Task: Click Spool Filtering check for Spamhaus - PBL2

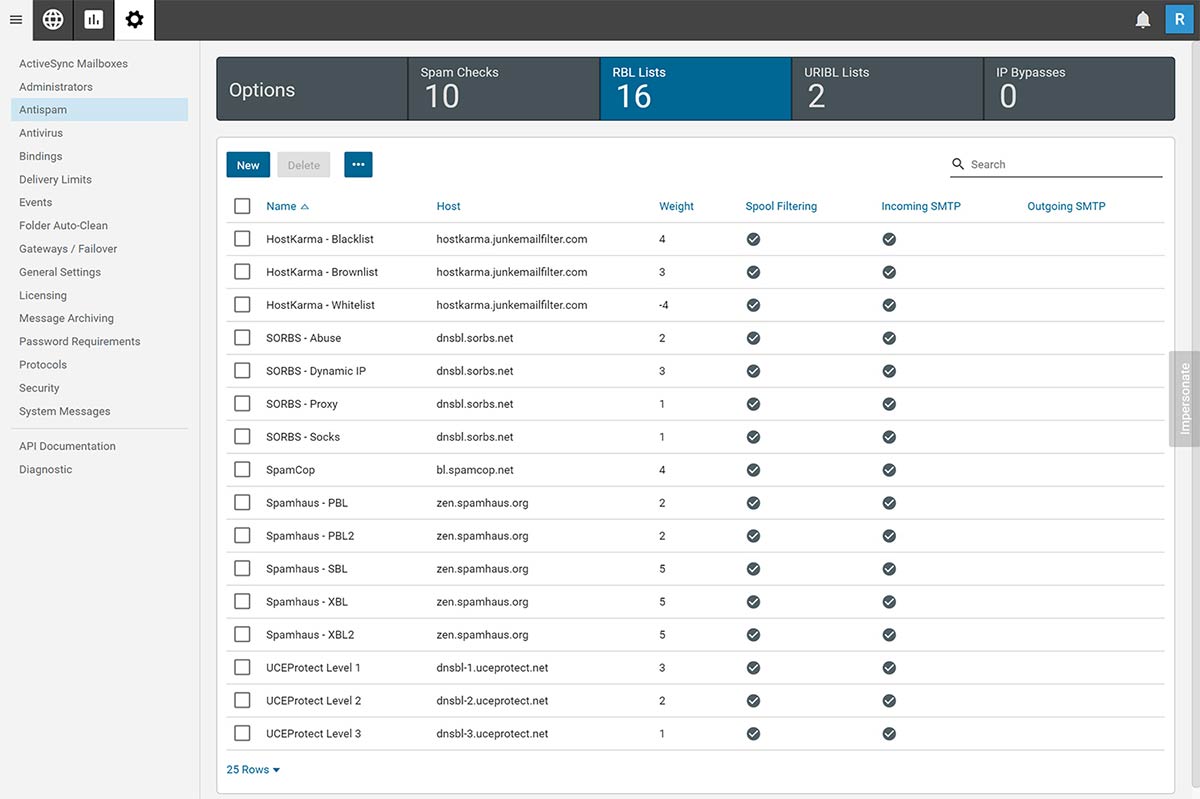Action: (753, 536)
